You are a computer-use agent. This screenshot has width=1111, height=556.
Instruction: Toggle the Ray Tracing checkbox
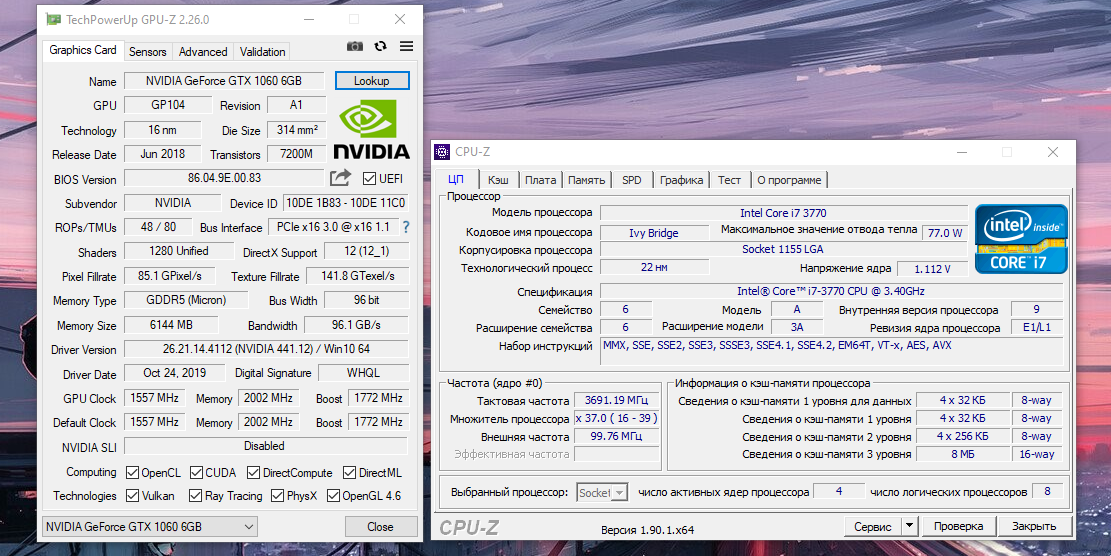[195, 496]
